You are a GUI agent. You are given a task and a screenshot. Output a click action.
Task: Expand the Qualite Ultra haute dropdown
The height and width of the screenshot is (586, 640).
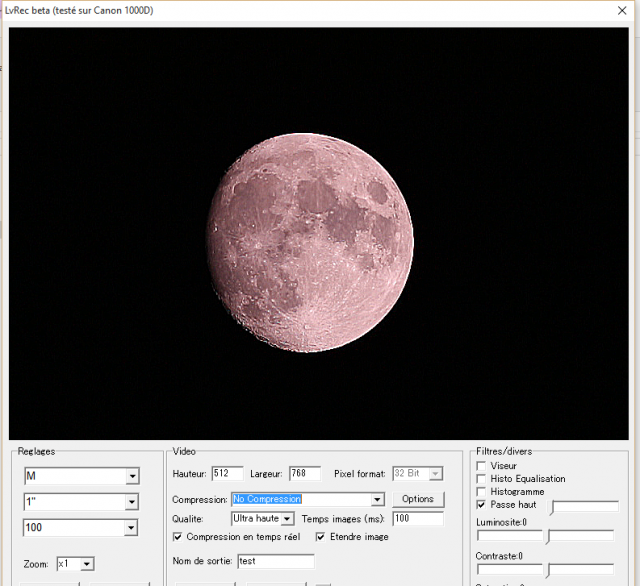click(287, 519)
